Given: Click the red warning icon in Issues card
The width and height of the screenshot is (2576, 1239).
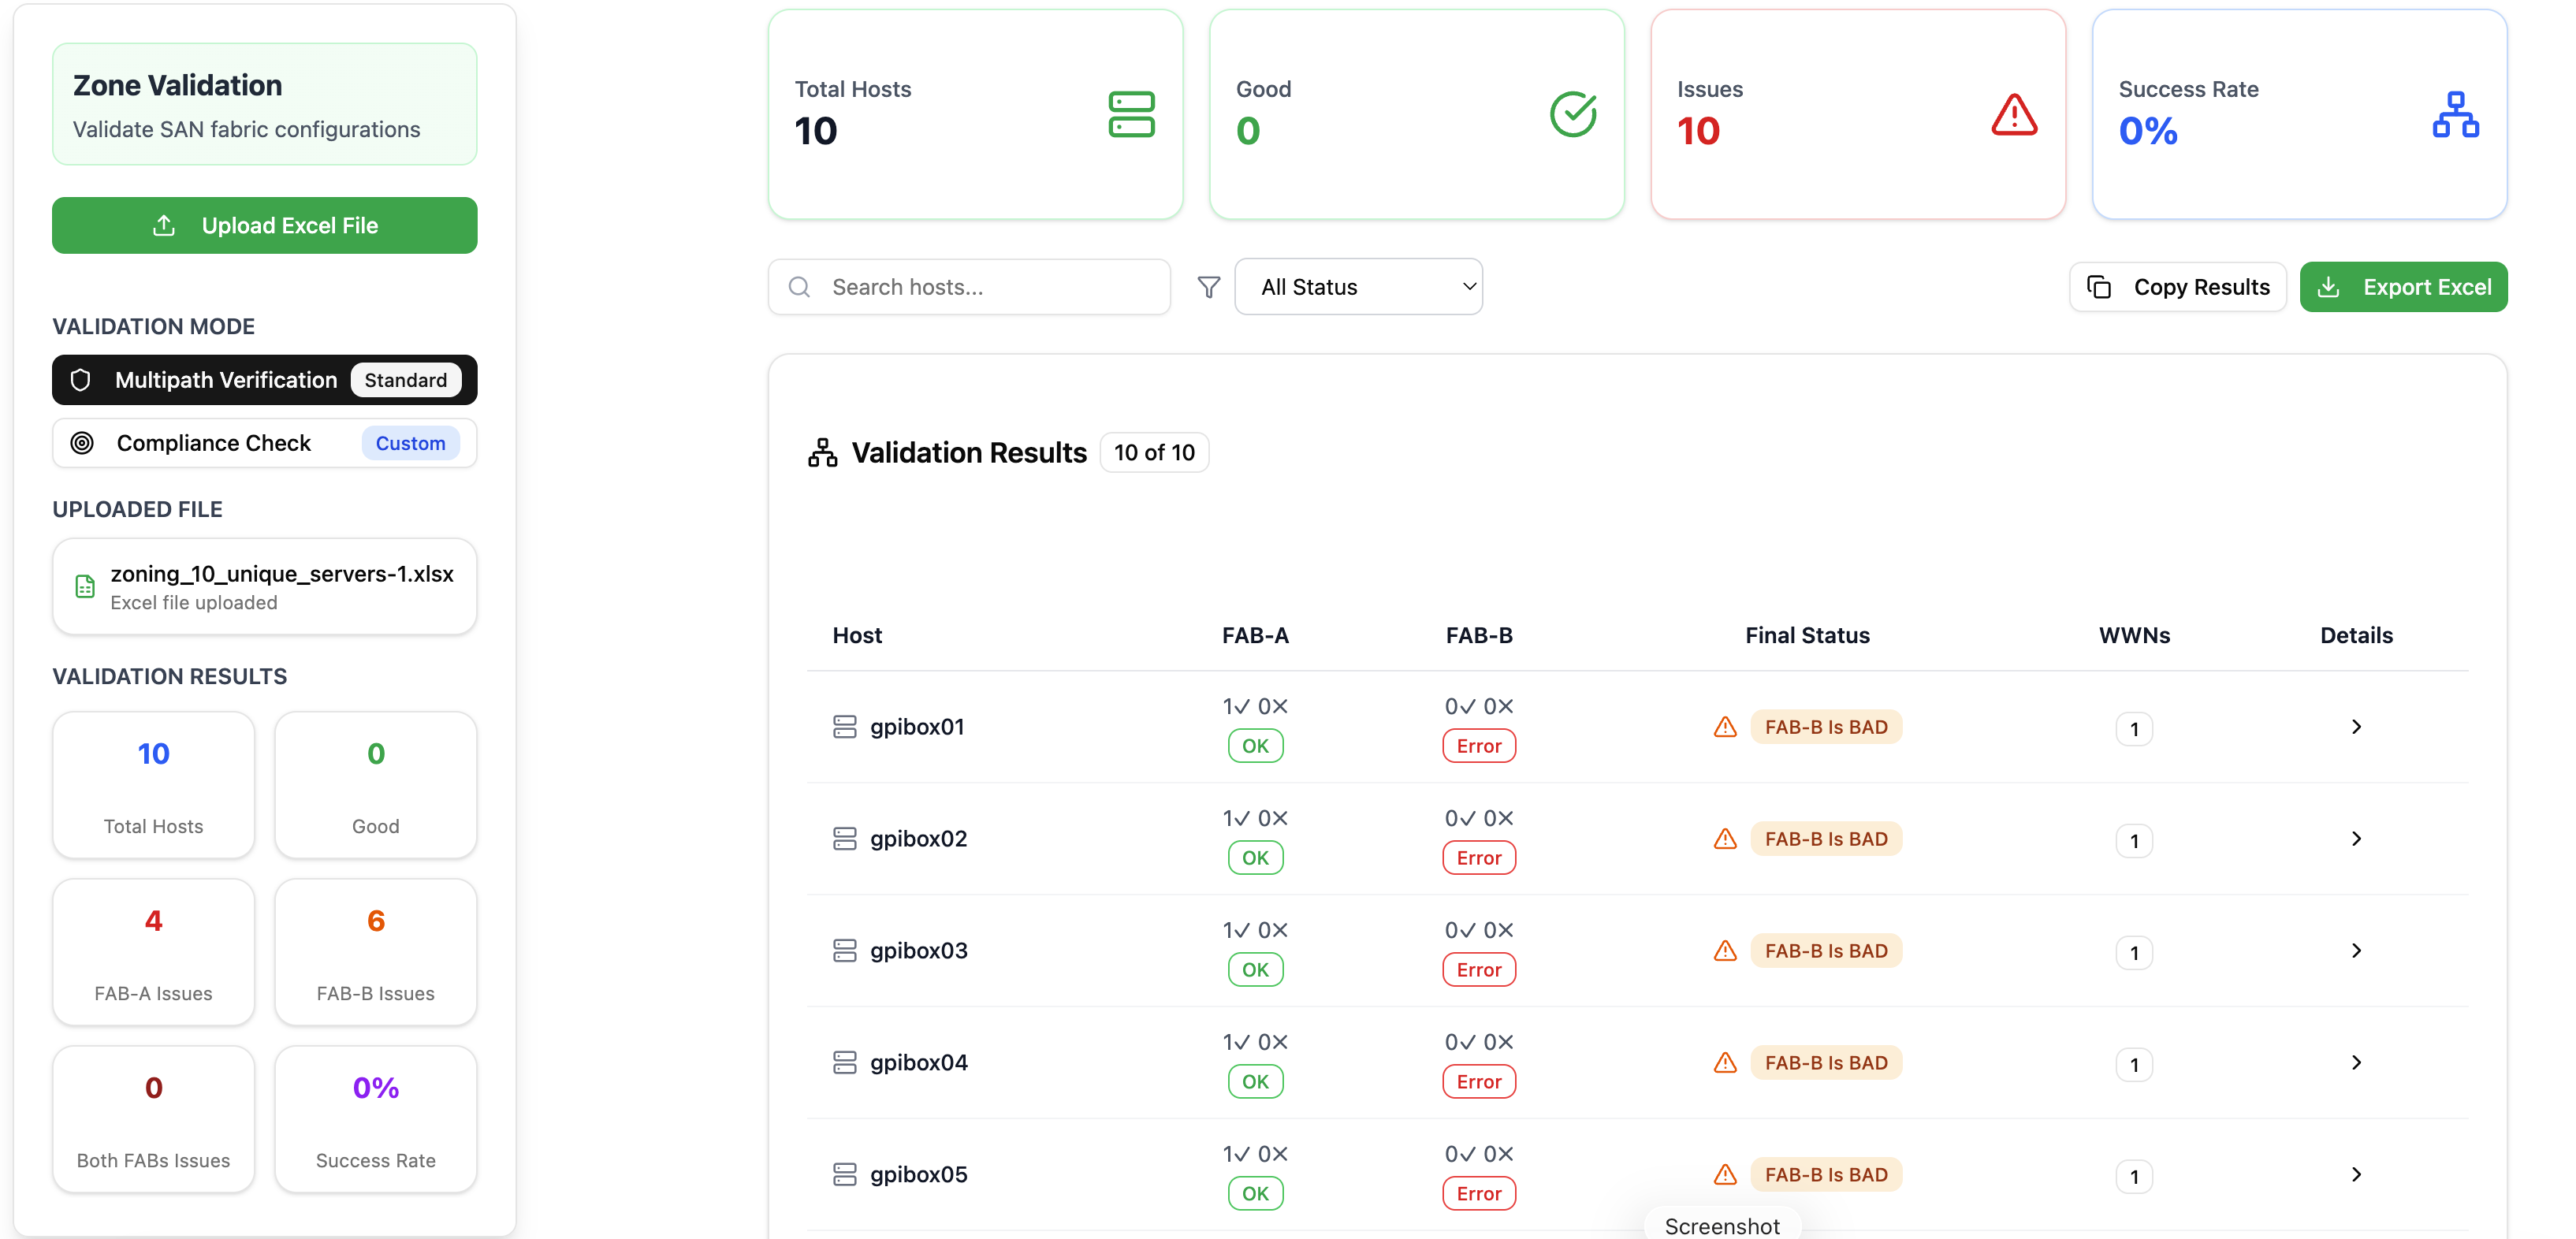Looking at the screenshot, I should pyautogui.click(x=2013, y=115).
